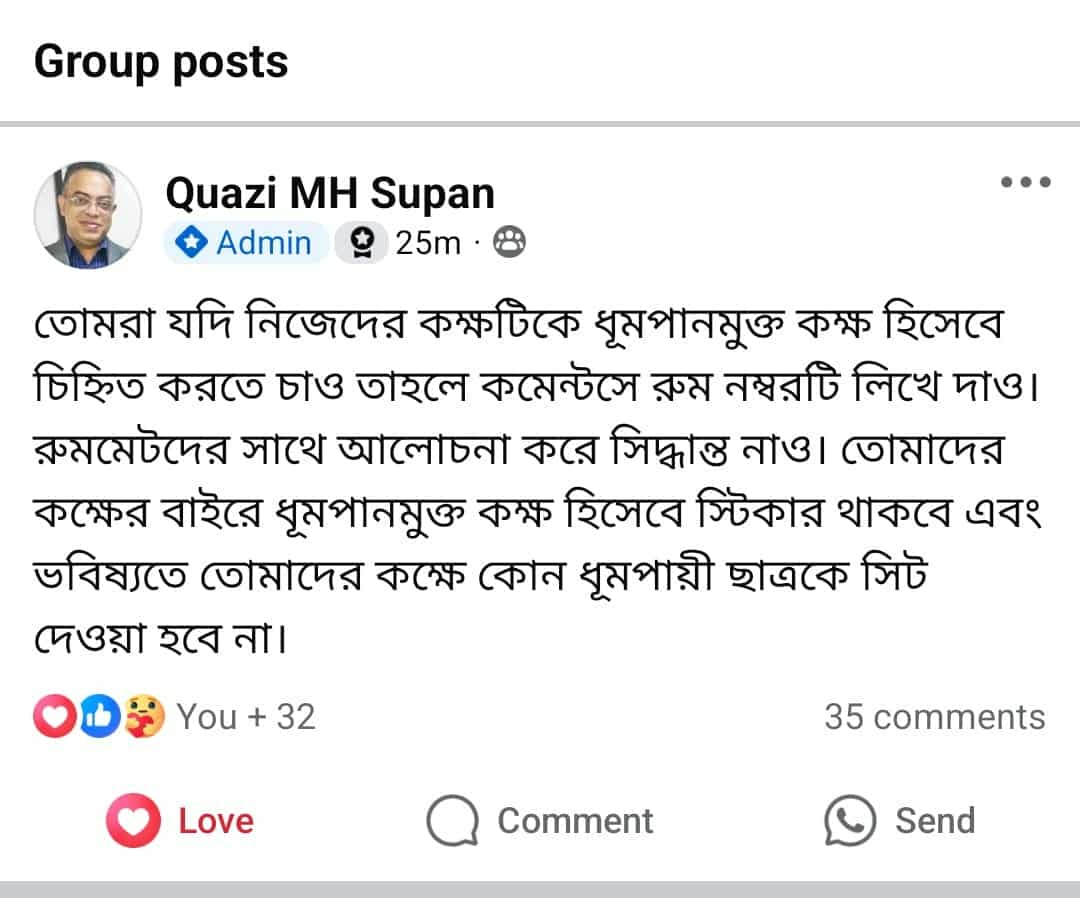The height and width of the screenshot is (899, 1080).
Task: Click the group privacy icon beside timestamp
Action: click(509, 242)
